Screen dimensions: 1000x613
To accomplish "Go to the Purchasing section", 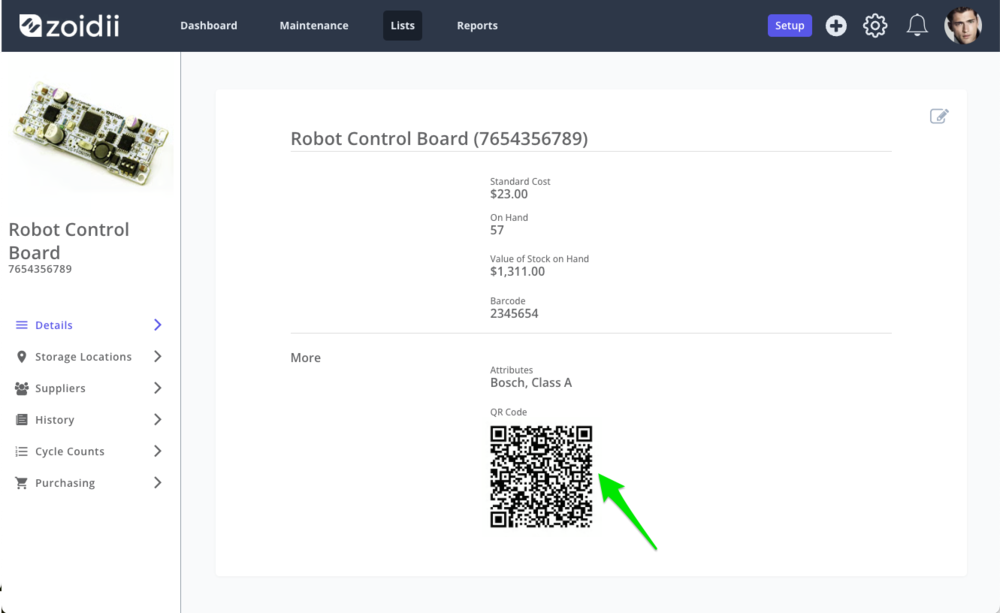I will click(65, 483).
